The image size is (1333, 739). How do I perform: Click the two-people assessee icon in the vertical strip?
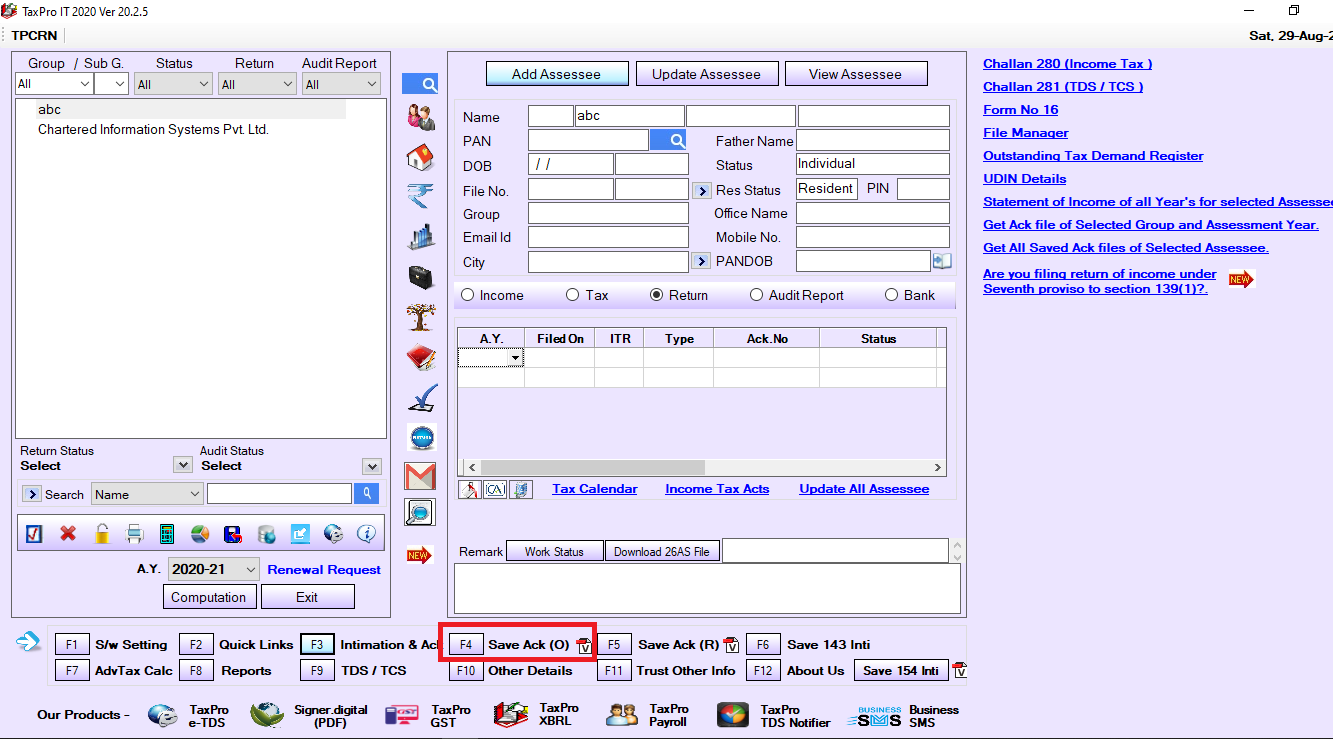pyautogui.click(x=421, y=117)
